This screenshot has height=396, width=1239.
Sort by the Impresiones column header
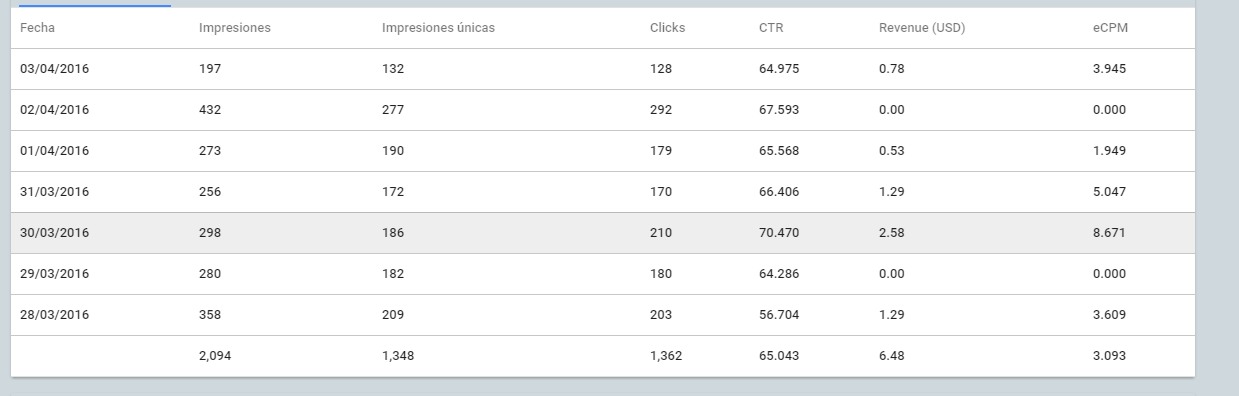(235, 28)
